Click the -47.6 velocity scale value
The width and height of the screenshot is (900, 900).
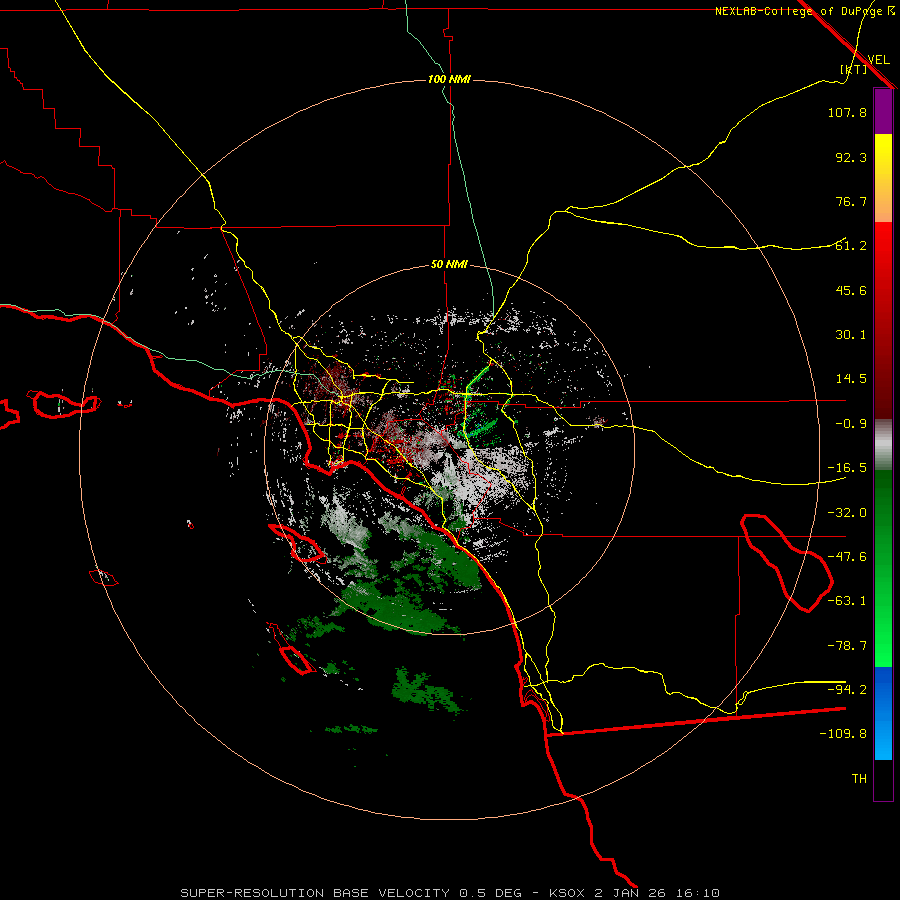click(847, 557)
